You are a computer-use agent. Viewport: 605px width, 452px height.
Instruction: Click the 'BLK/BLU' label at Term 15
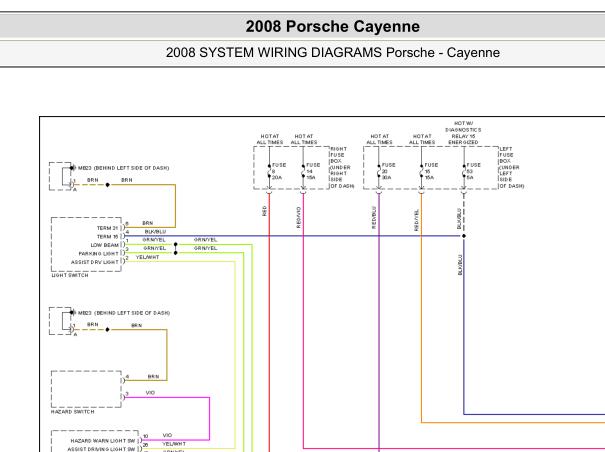(x=155, y=232)
